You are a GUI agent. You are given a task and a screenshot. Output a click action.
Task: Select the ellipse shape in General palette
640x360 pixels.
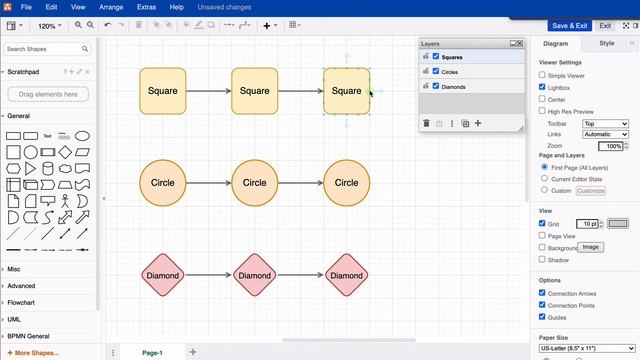pyautogui.click(x=82, y=136)
